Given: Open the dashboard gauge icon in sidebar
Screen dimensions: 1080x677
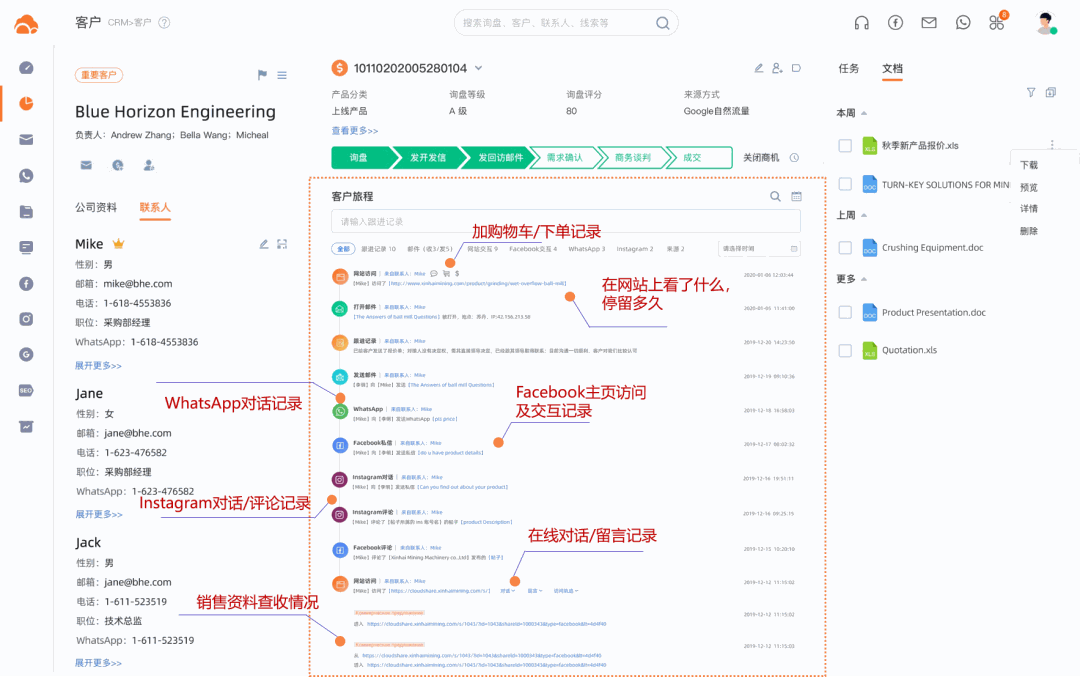Looking at the screenshot, I should [x=26, y=67].
